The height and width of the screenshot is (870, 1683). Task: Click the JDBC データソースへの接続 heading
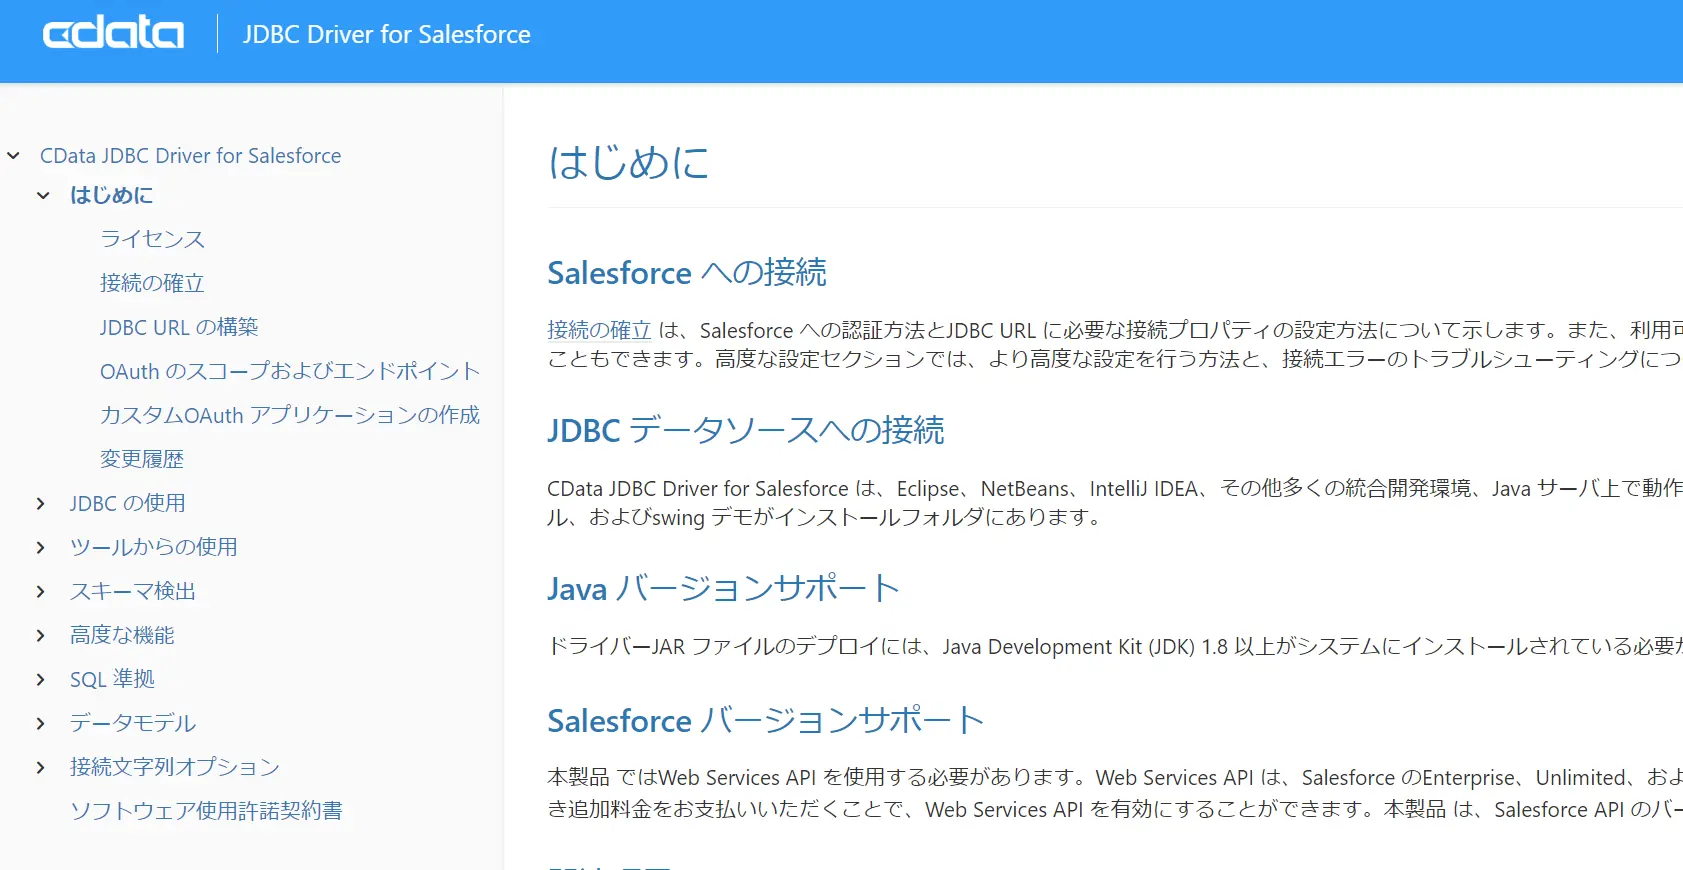(x=746, y=430)
